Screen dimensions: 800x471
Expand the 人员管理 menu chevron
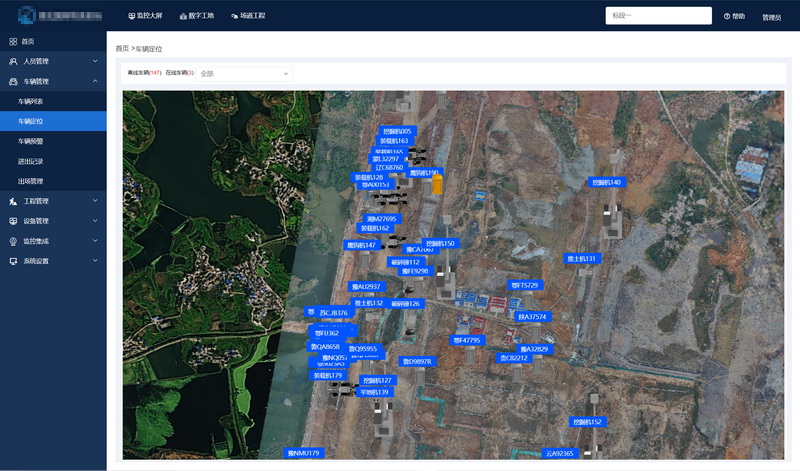95,61
